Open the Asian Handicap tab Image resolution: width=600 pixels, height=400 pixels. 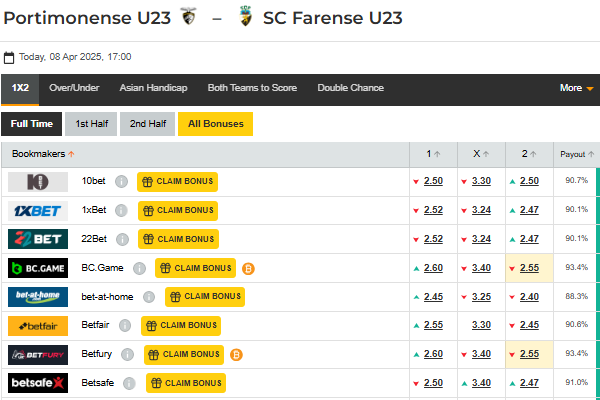pos(153,88)
